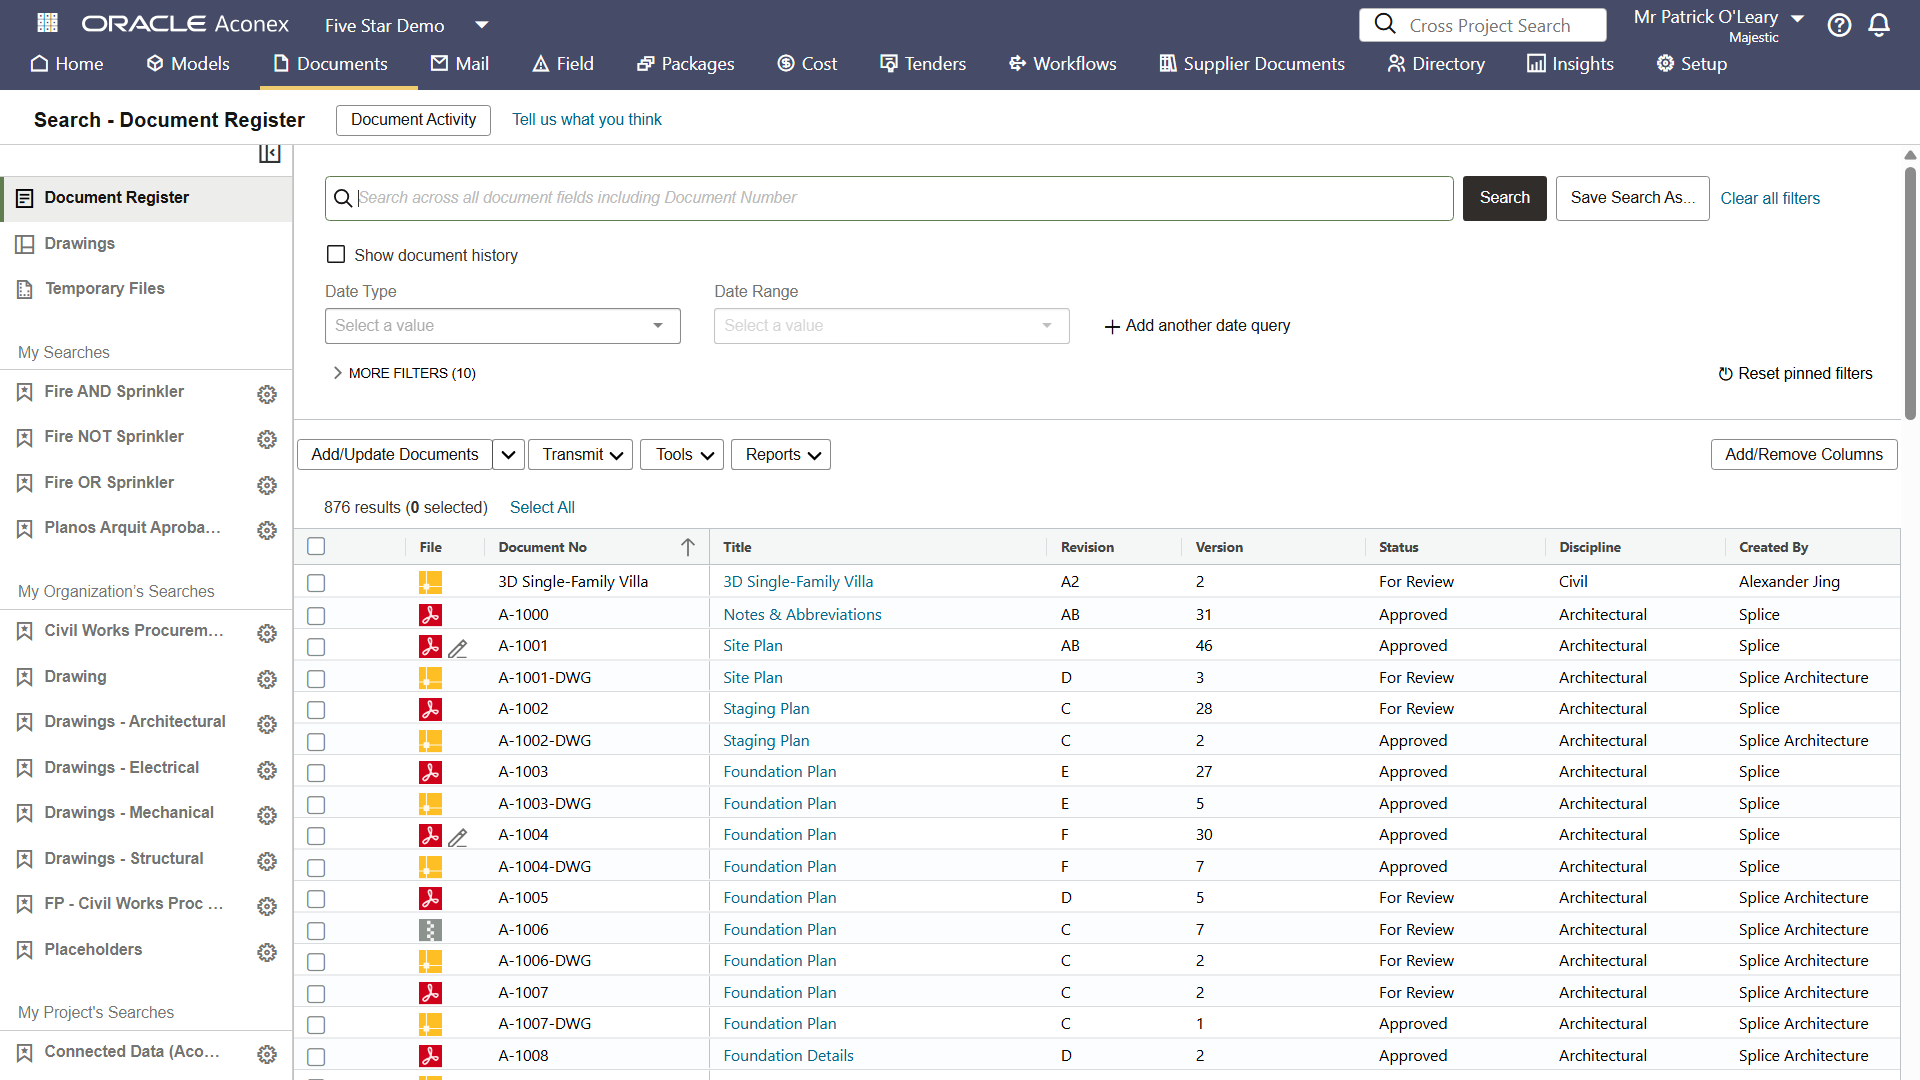Open the app launcher grid icon

click(x=47, y=23)
